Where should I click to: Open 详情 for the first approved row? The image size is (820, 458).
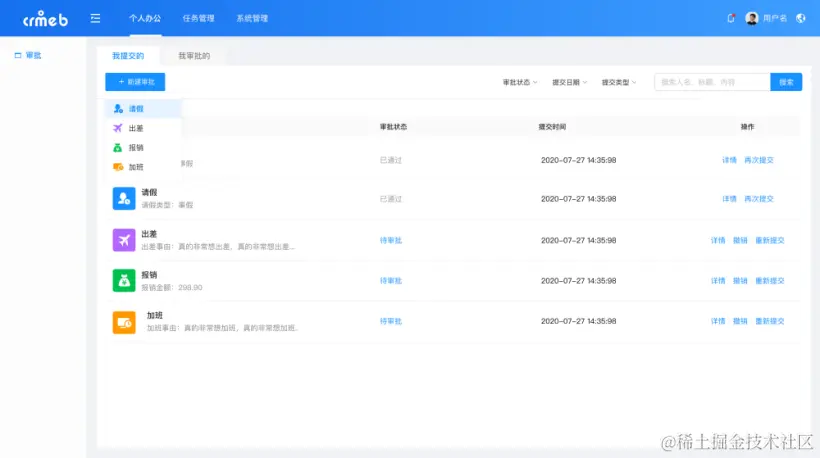729,160
